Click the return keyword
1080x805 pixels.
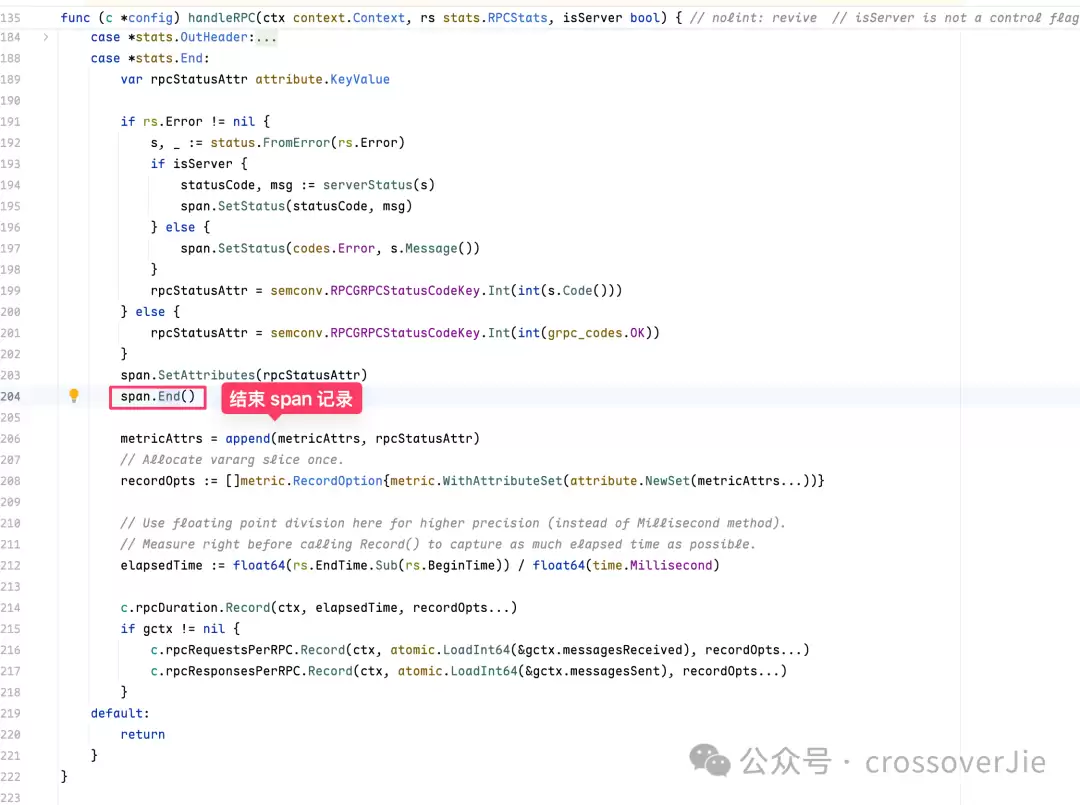click(142, 734)
